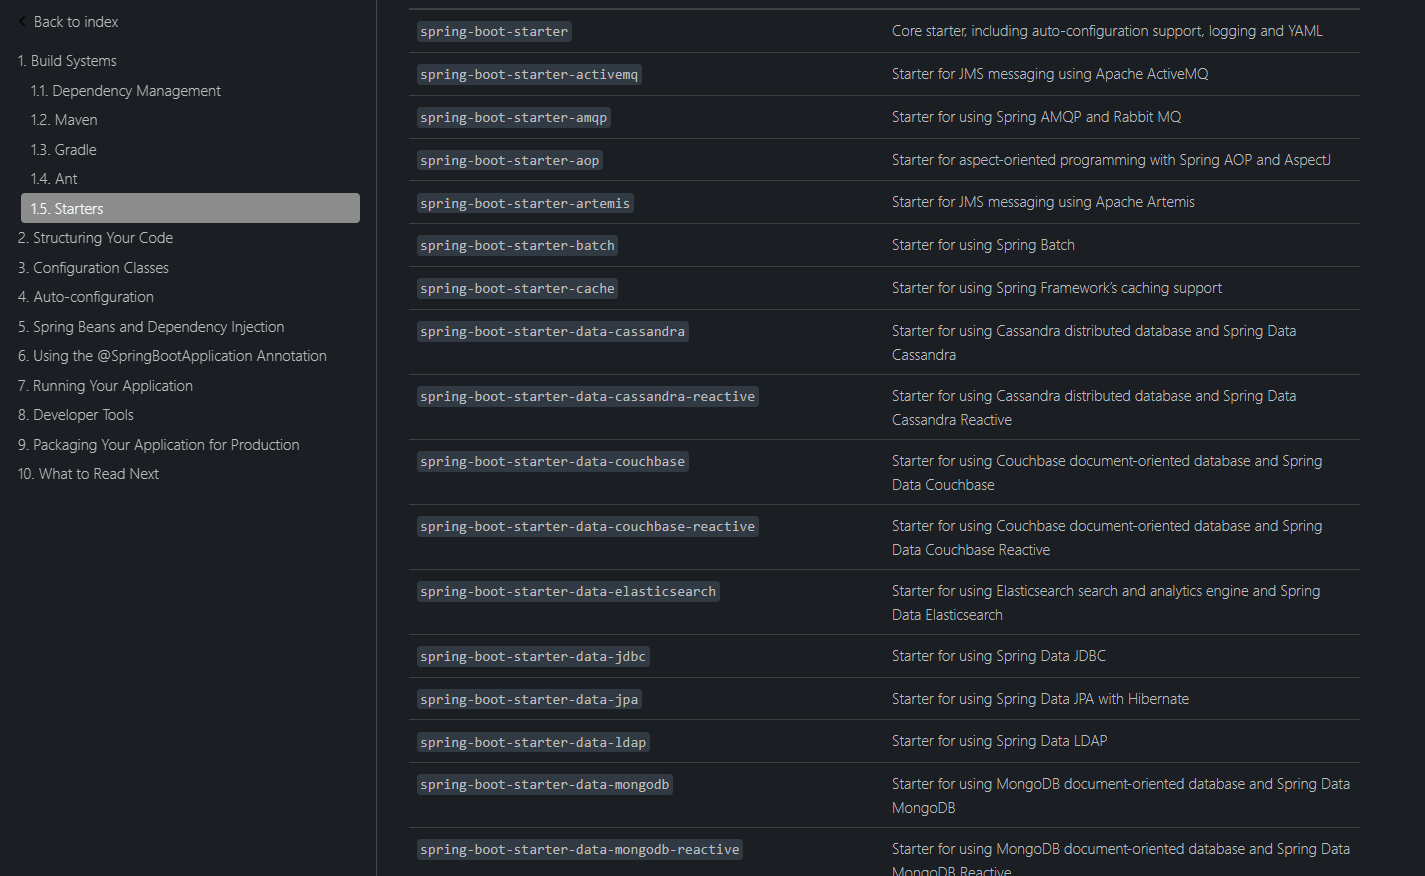Open 3. Configuration Classes
The width and height of the screenshot is (1425, 876).
(x=93, y=268)
